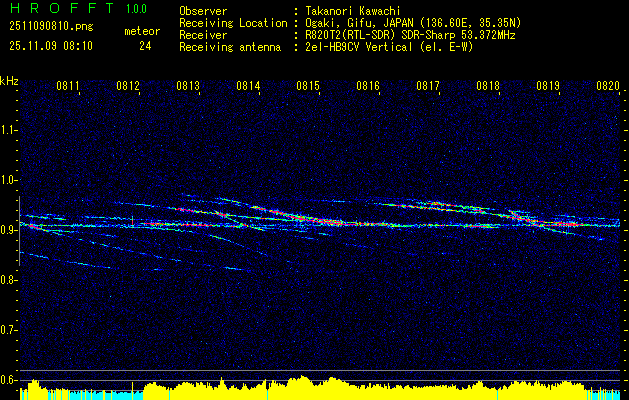
Task: Click the 0814 time marker
Action: tap(248, 86)
